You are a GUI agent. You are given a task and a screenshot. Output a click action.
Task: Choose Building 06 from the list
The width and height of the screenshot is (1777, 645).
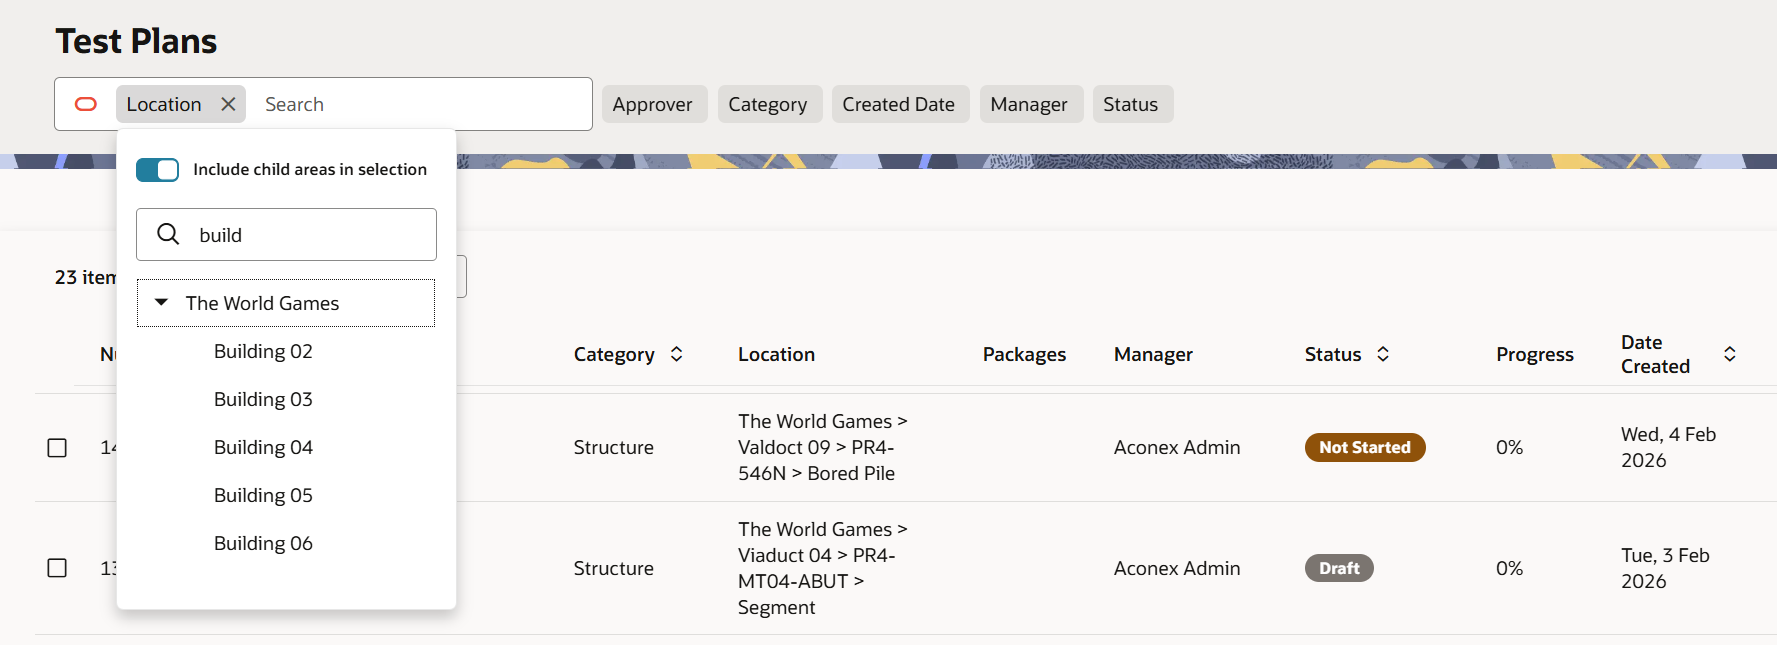click(x=263, y=543)
